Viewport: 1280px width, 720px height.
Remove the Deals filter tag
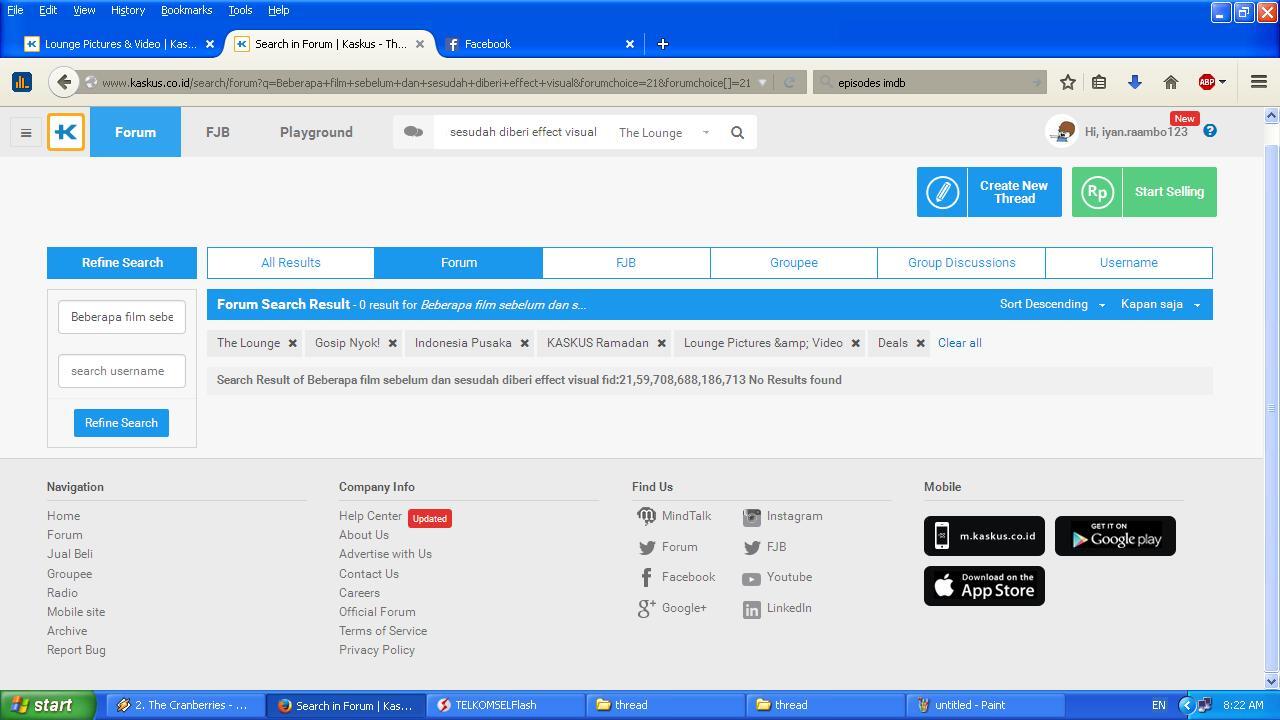(920, 343)
